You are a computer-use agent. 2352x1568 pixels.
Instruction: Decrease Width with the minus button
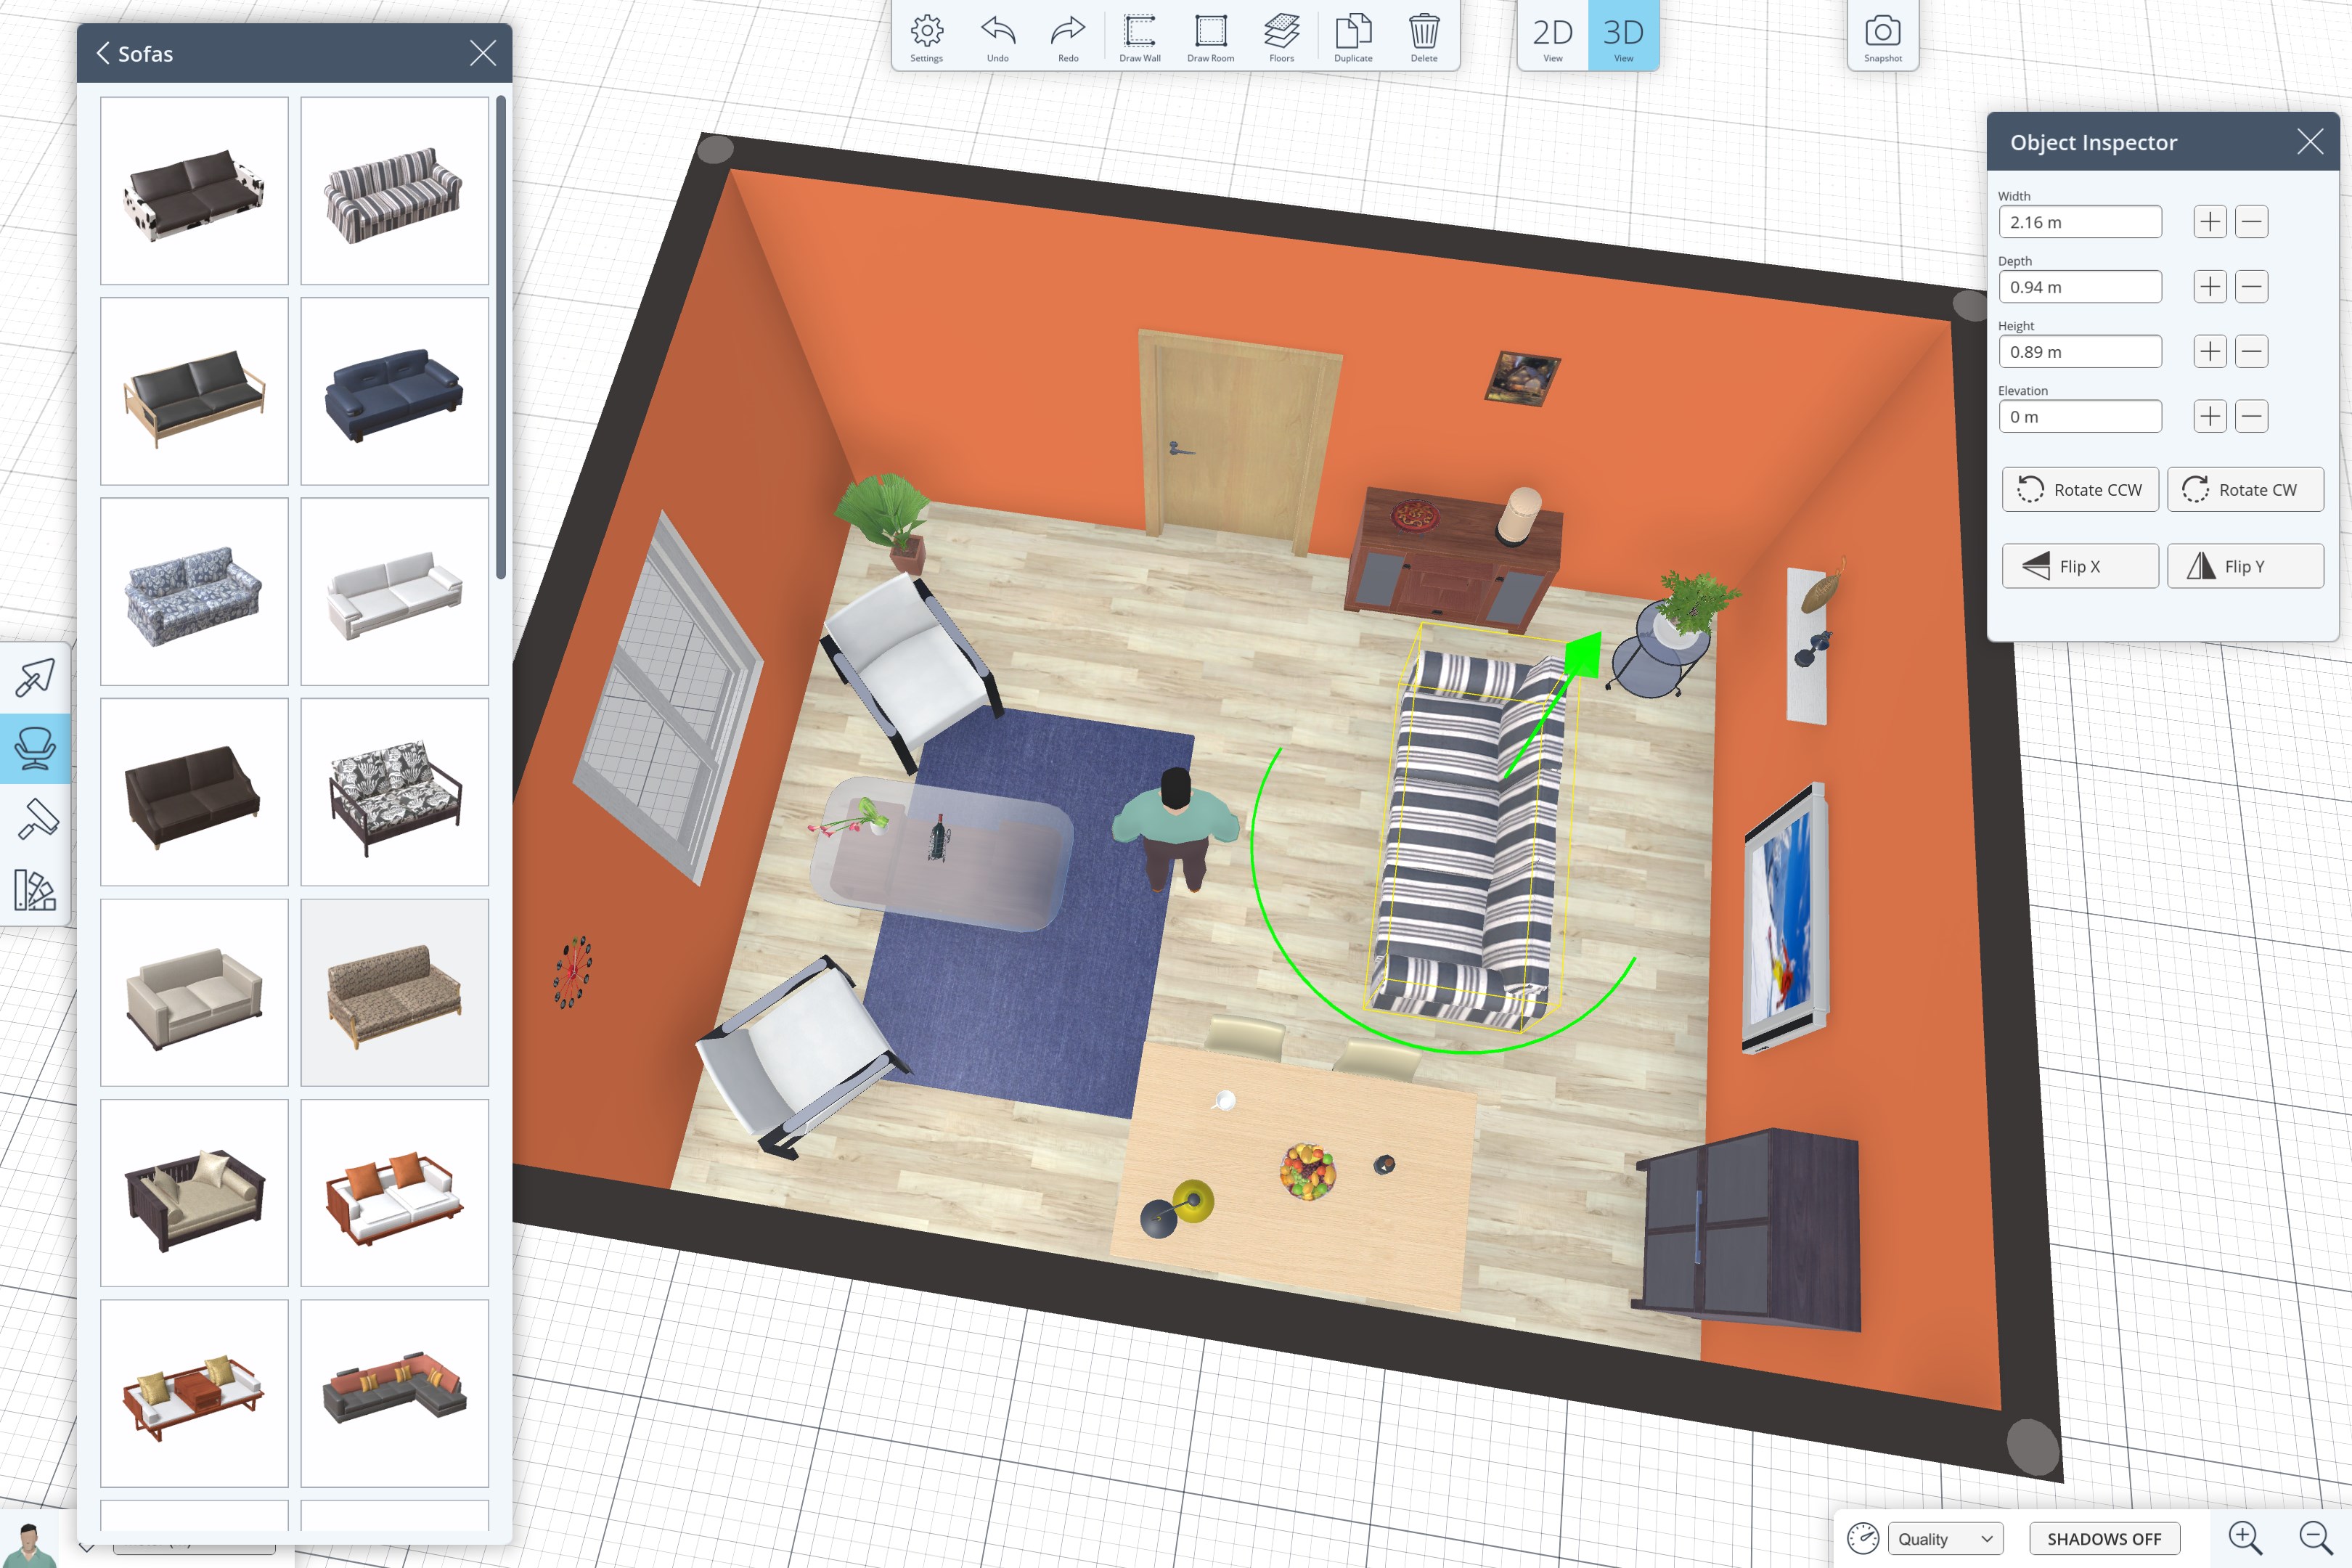(2252, 222)
